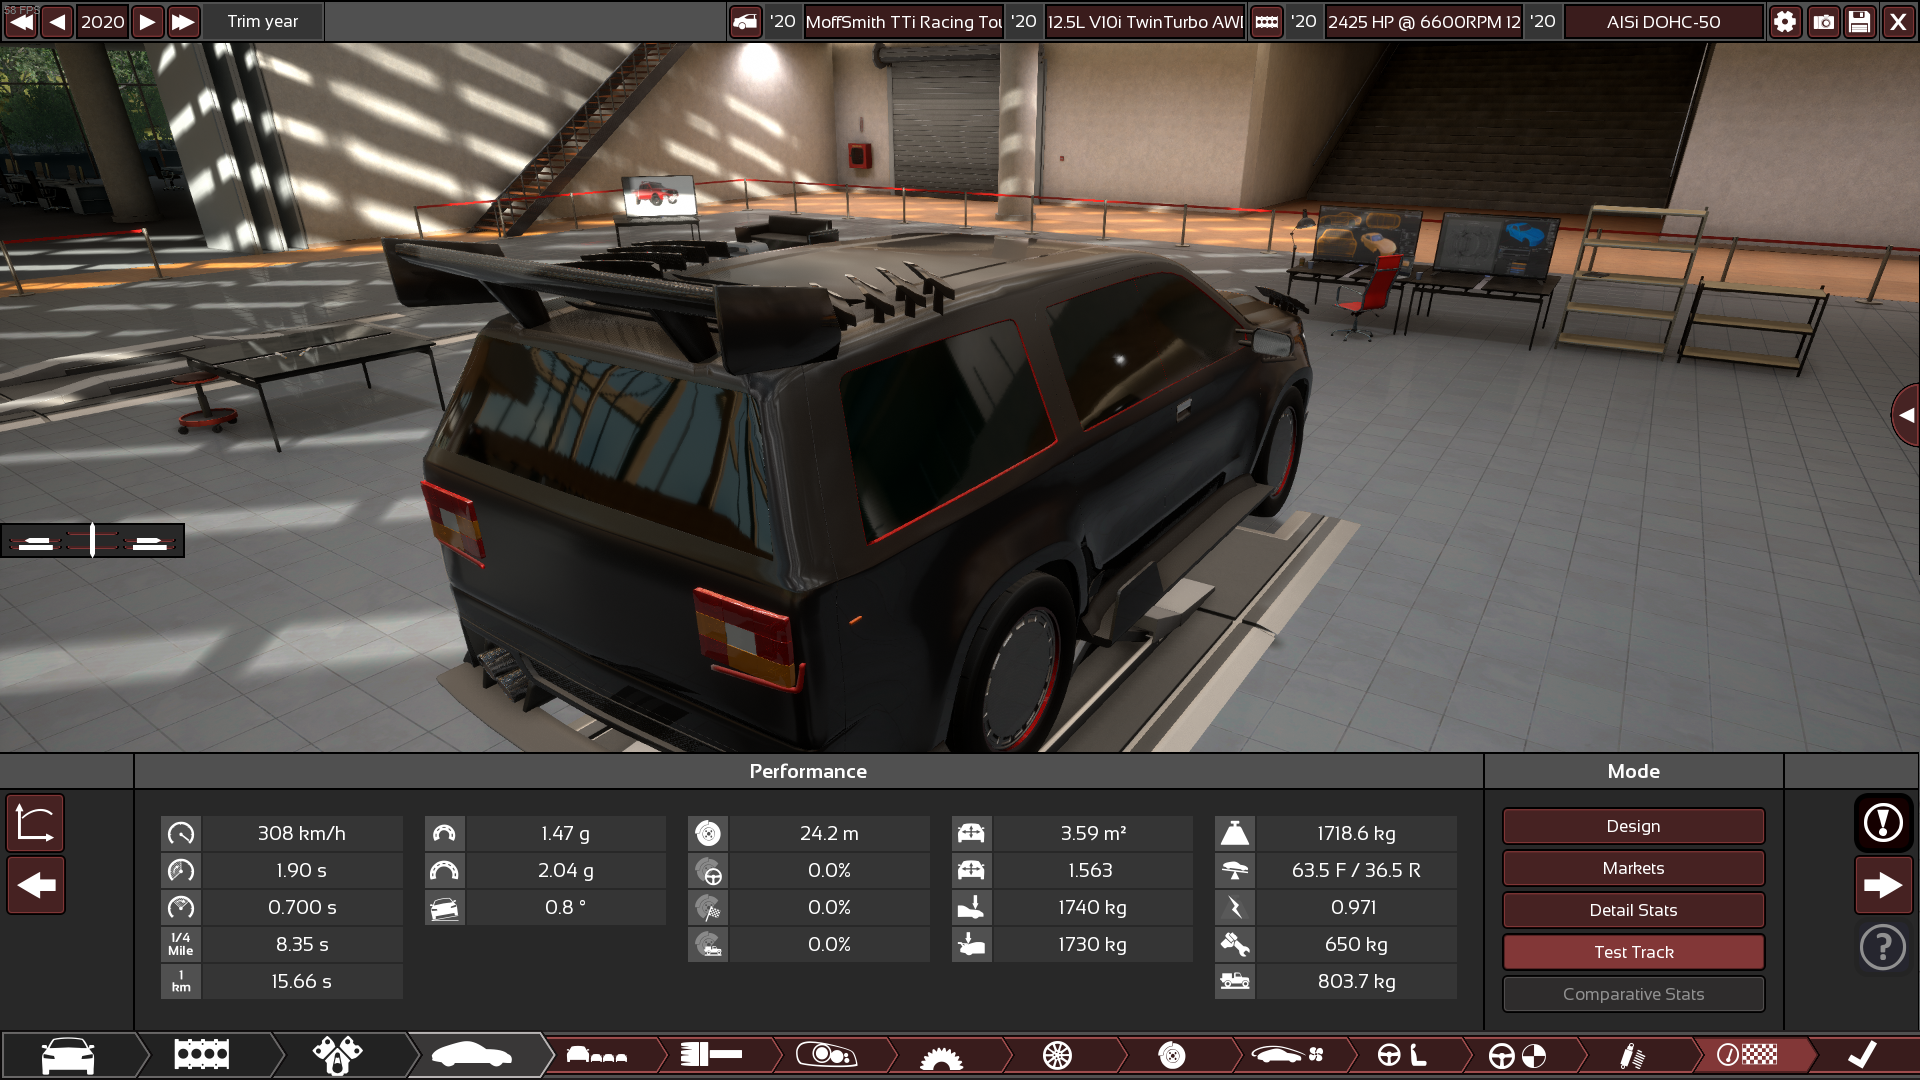Click the 1 km time icon
This screenshot has width=1920, height=1080.
[x=181, y=981]
